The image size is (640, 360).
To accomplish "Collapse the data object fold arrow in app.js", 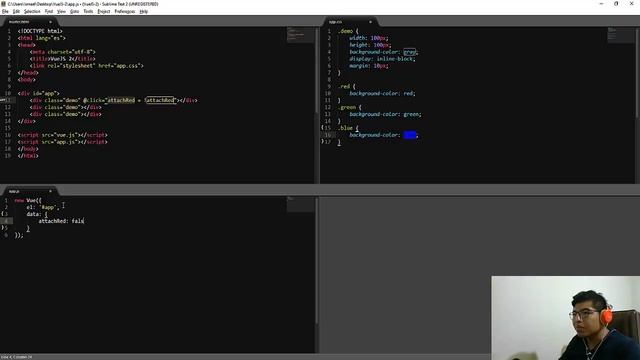I will (2, 214).
